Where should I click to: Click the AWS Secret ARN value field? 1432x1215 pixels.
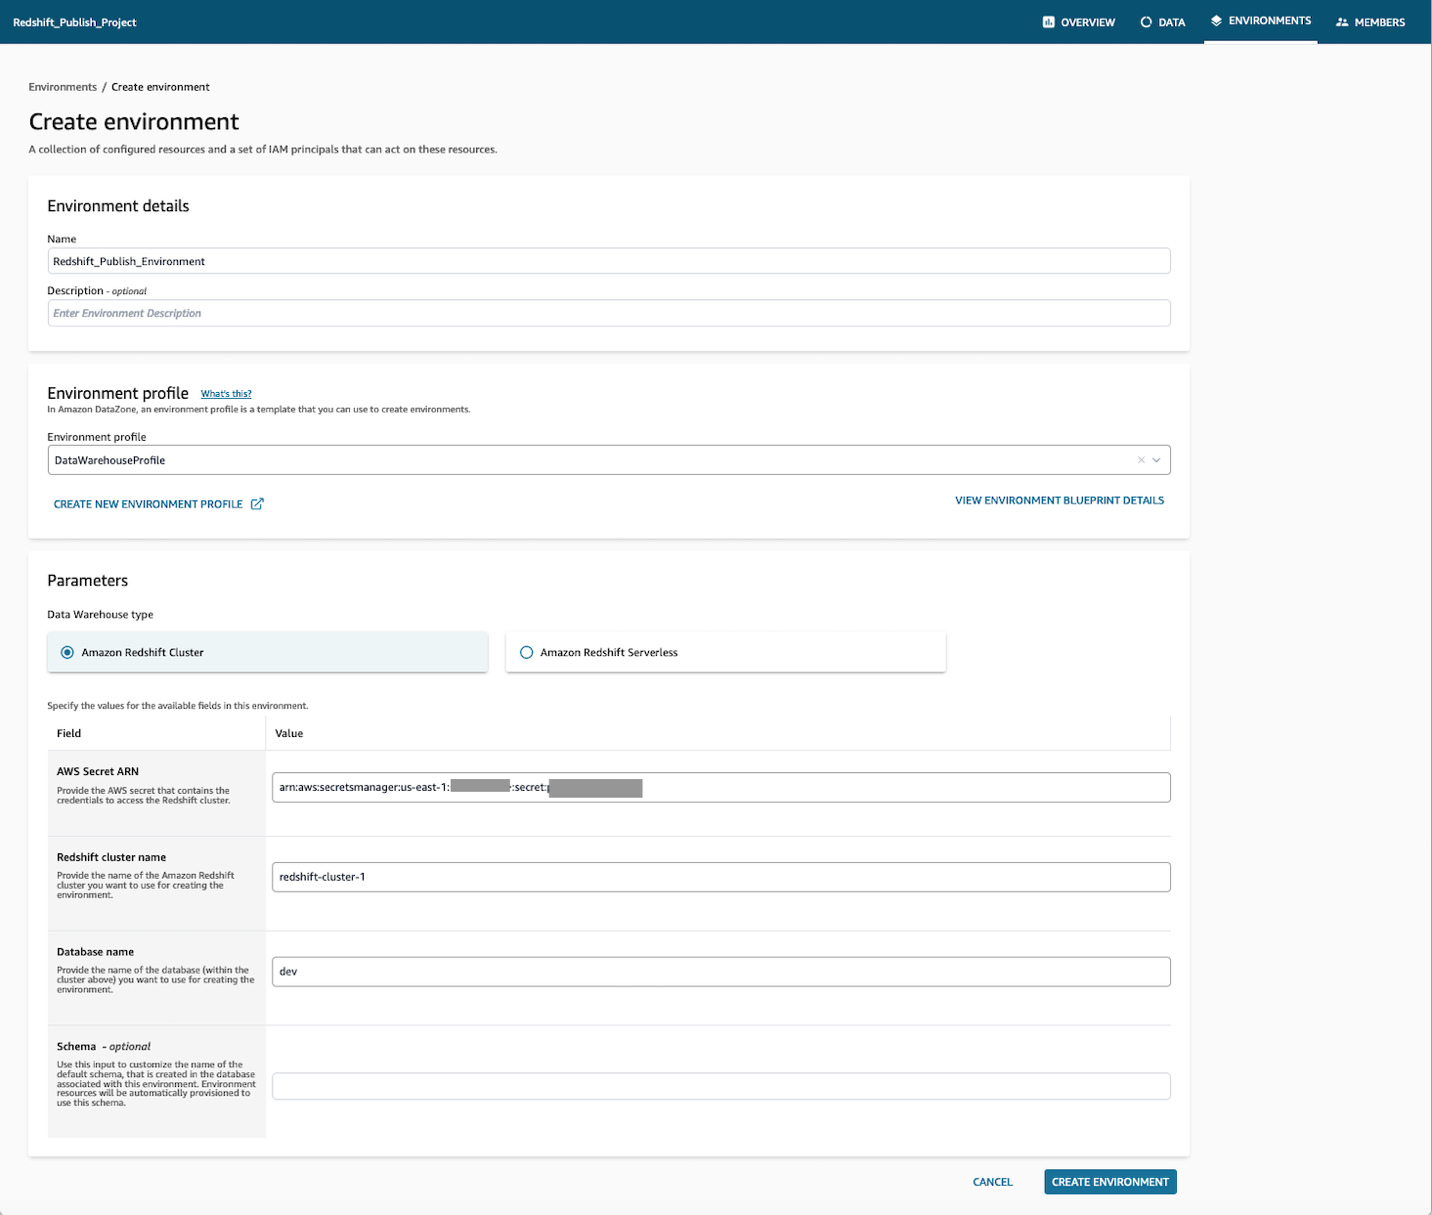tap(721, 787)
